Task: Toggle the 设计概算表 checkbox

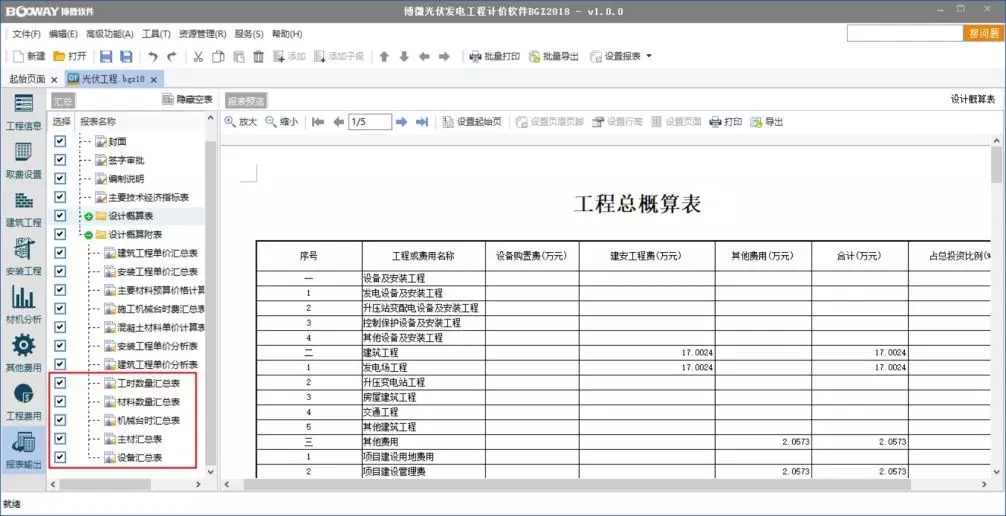Action: tap(60, 216)
